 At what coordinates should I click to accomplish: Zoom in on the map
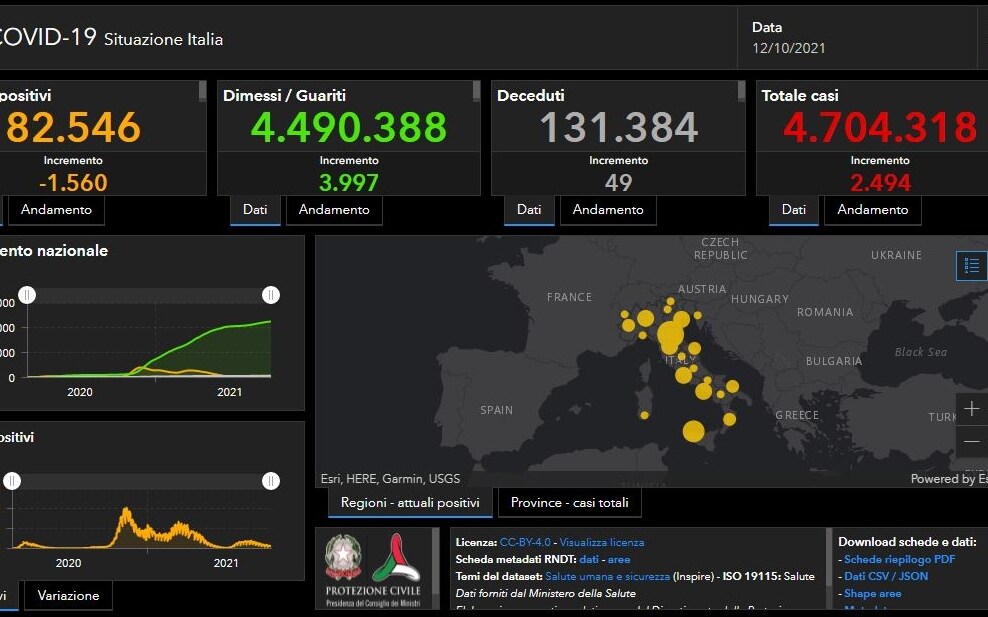click(971, 409)
